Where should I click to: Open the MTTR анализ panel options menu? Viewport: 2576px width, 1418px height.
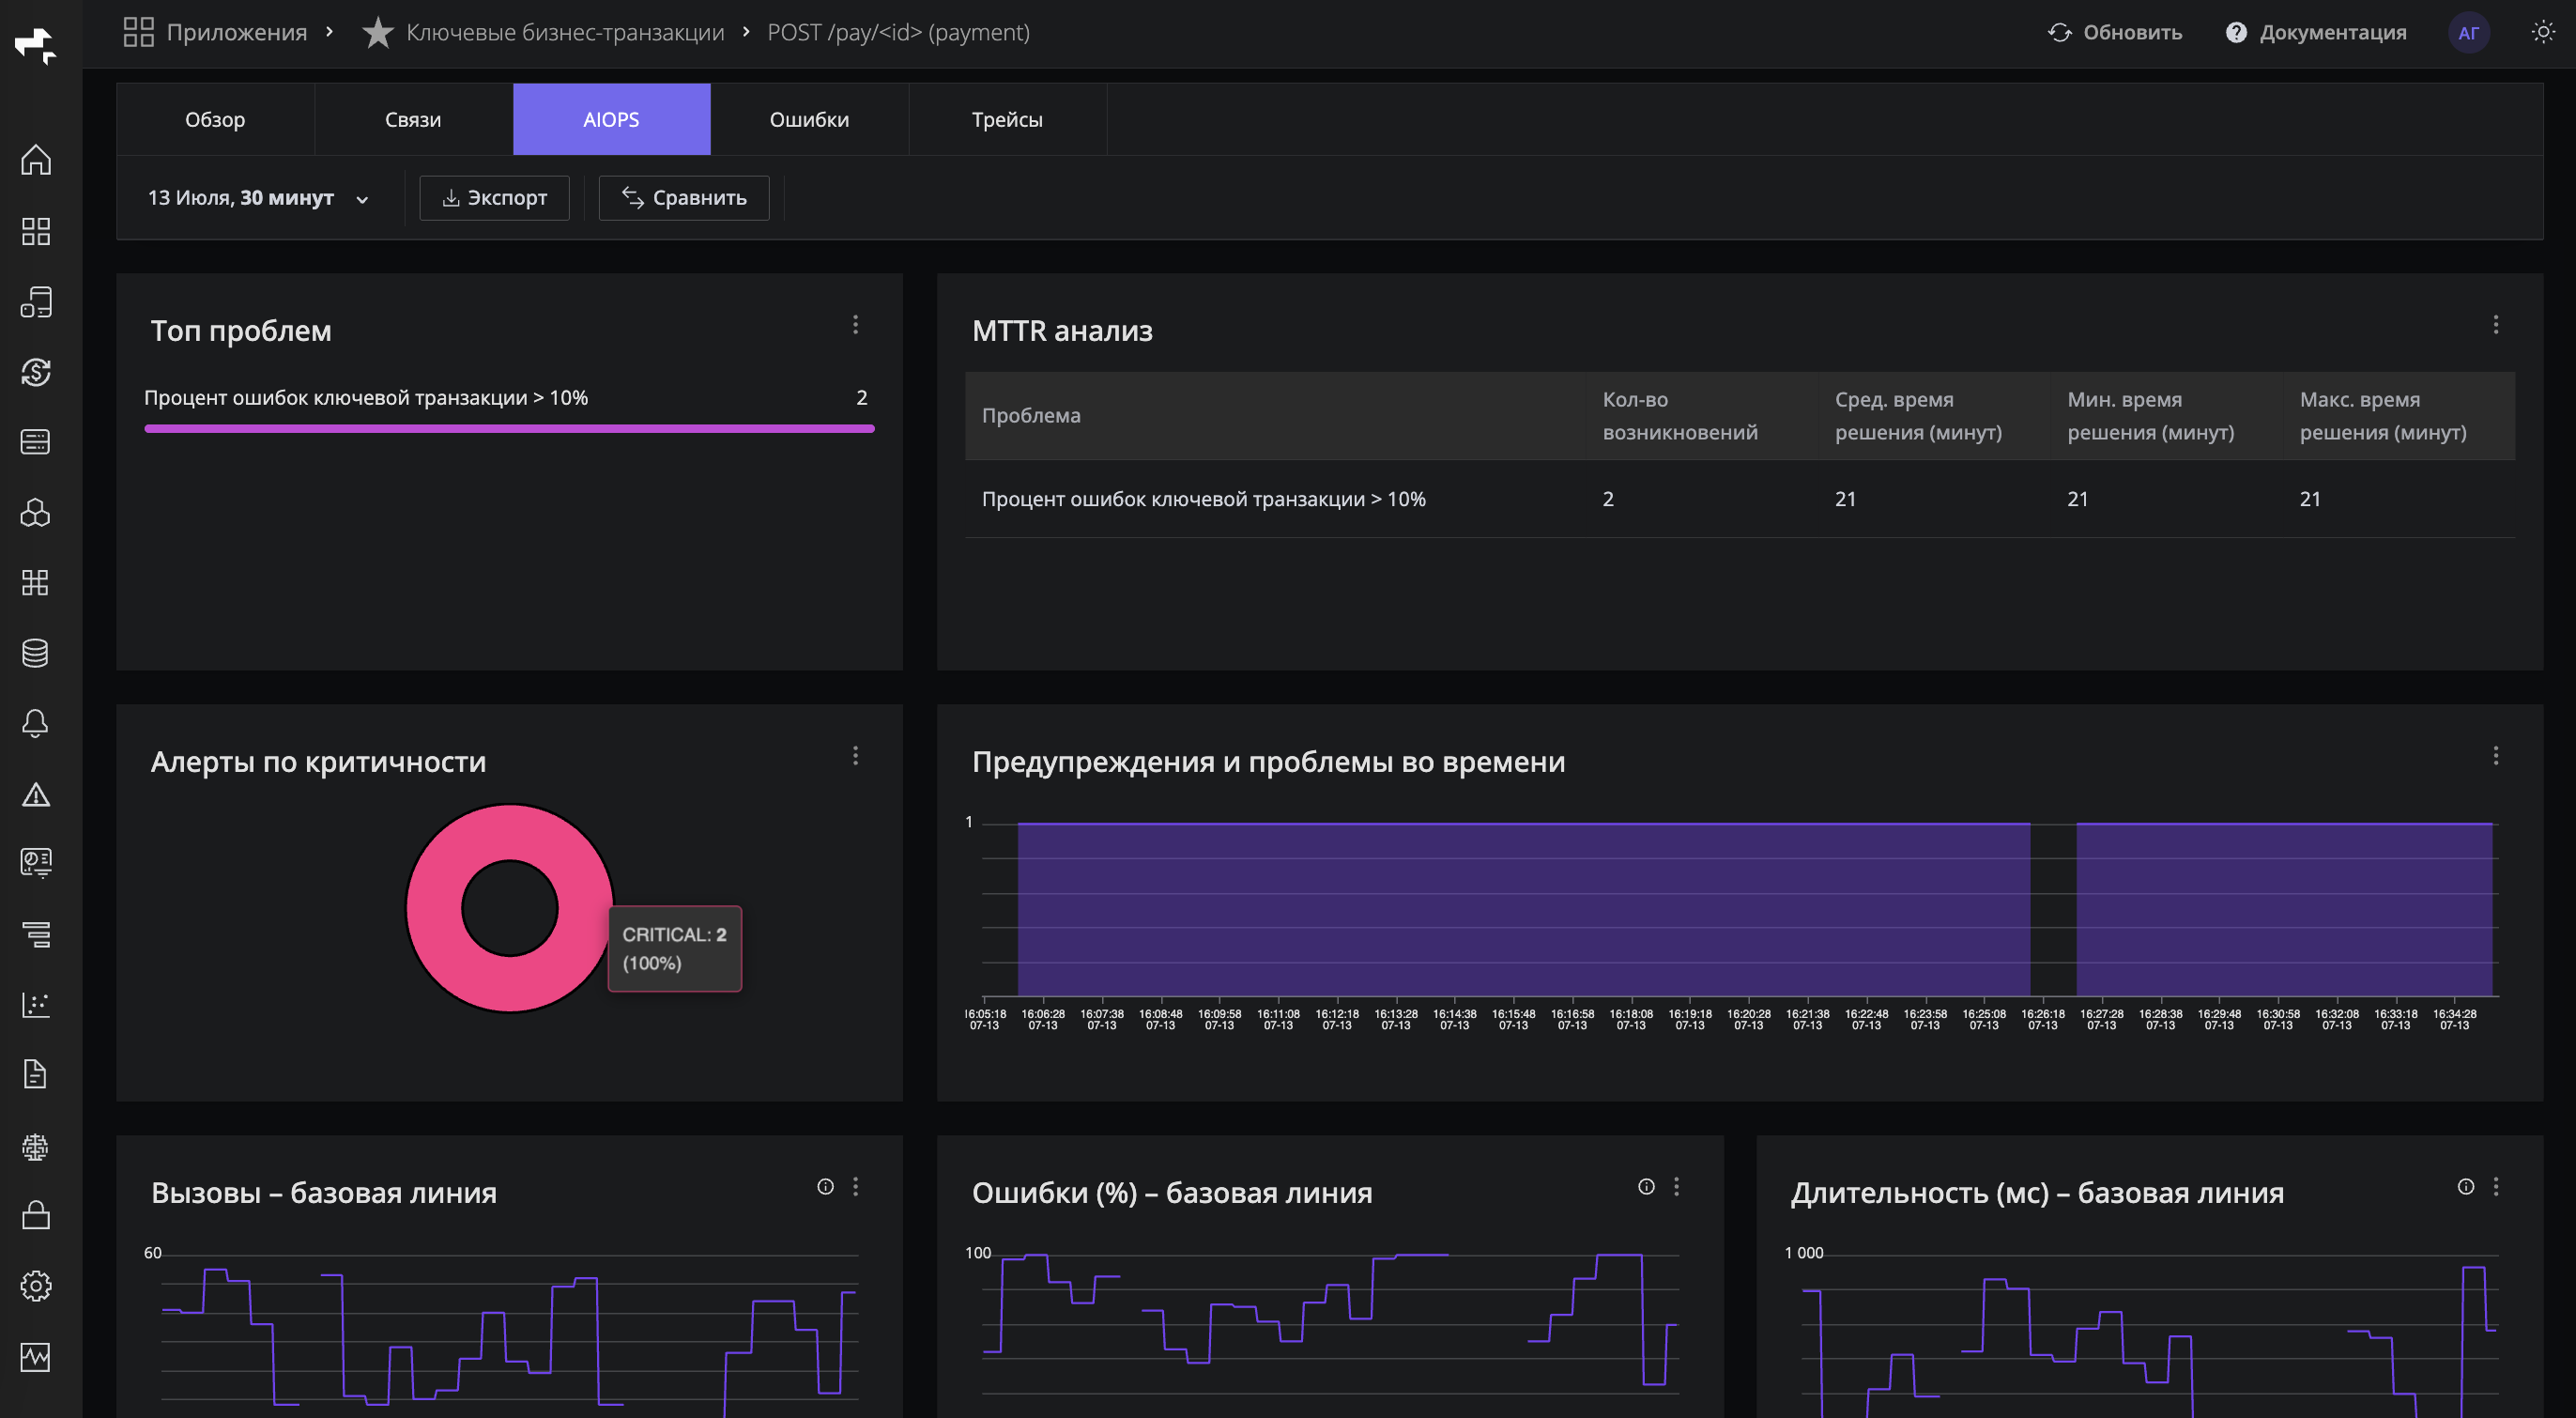(x=2496, y=325)
